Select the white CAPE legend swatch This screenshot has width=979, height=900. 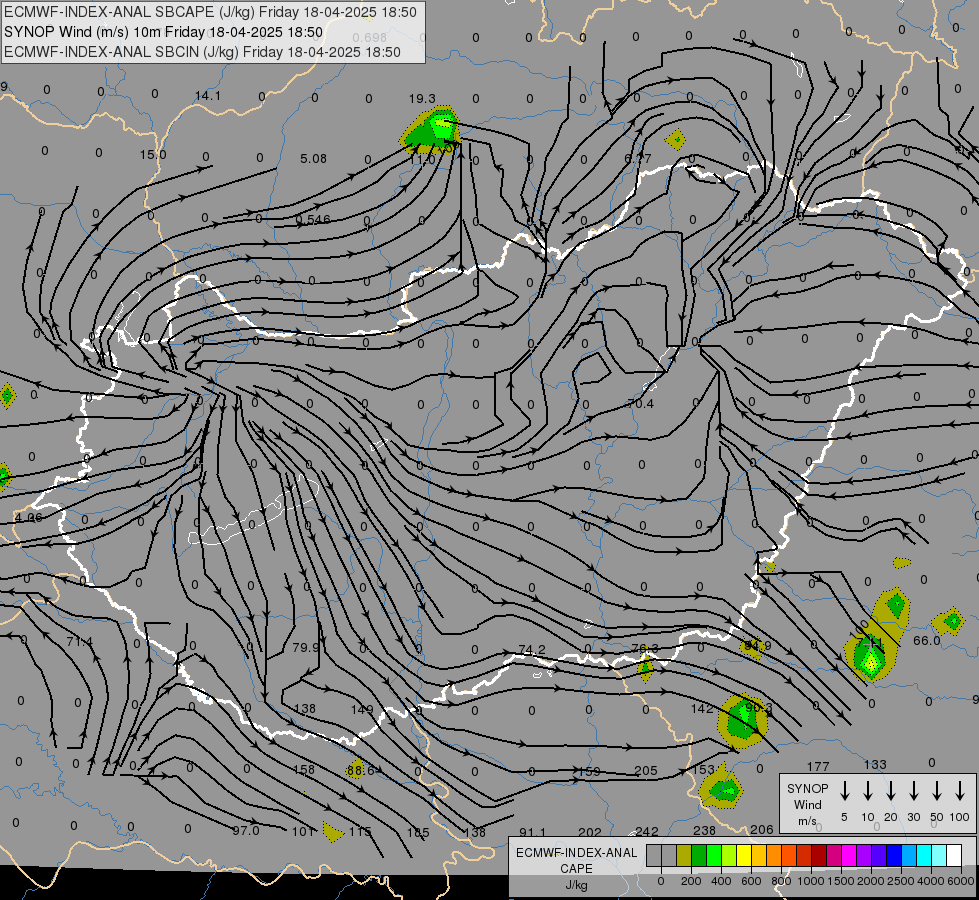953,855
